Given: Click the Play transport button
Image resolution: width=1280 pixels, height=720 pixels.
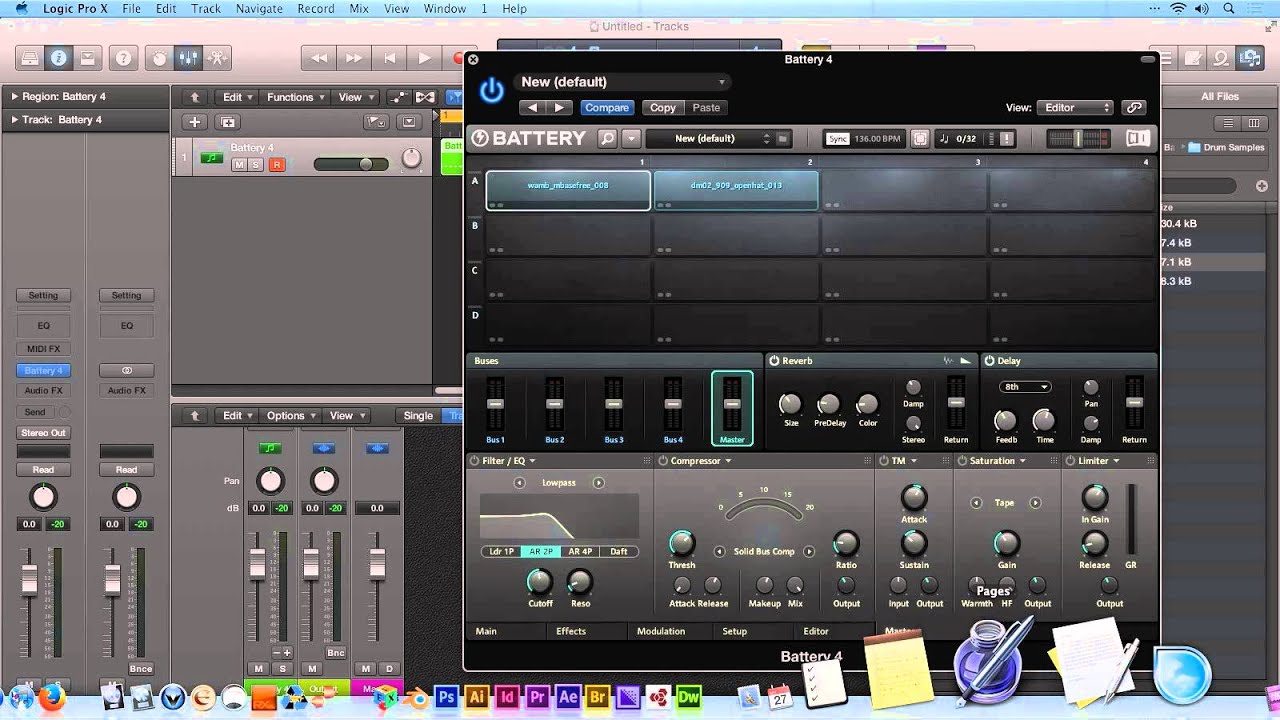Looking at the screenshot, I should [x=425, y=58].
